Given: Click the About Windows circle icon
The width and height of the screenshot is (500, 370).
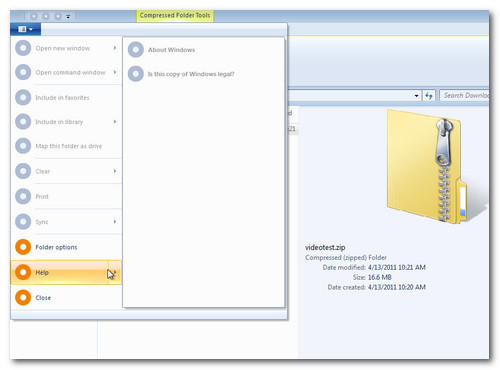Looking at the screenshot, I should coord(136,50).
